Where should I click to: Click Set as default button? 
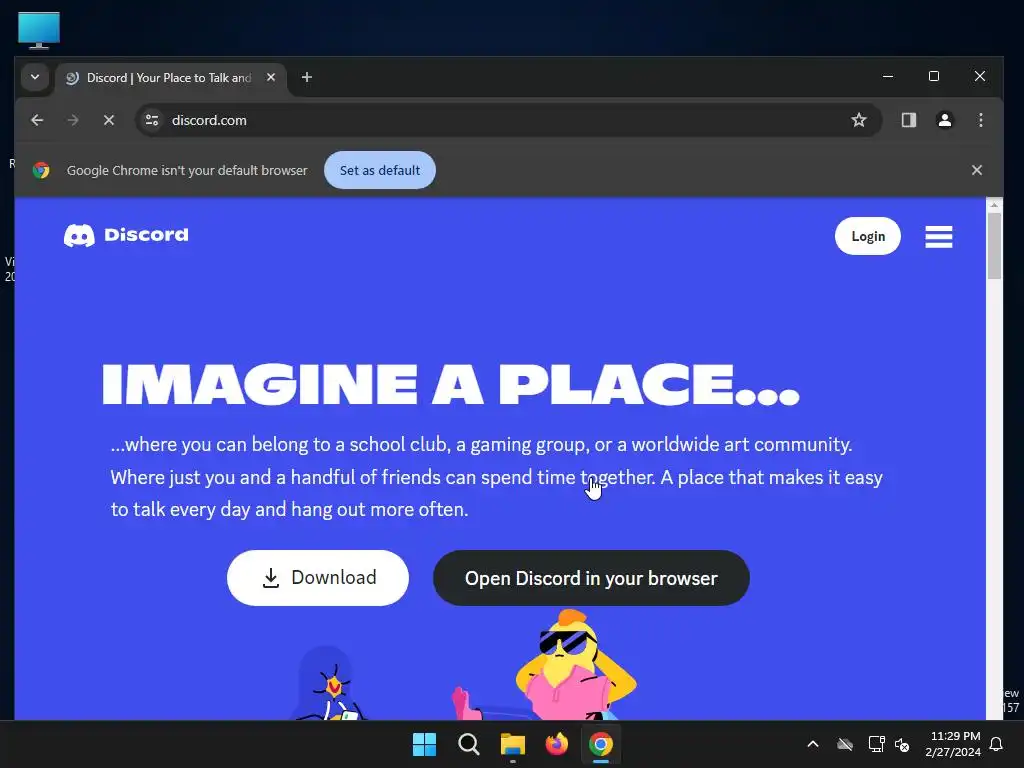coord(380,170)
